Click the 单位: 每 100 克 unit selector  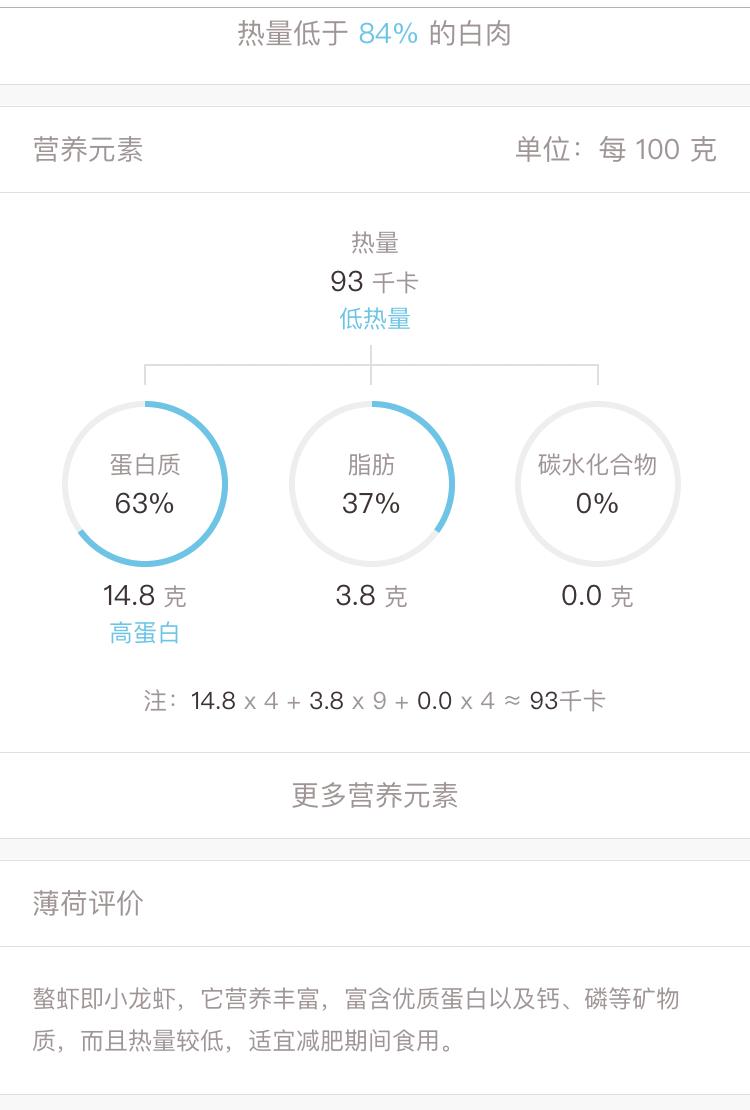tap(615, 149)
